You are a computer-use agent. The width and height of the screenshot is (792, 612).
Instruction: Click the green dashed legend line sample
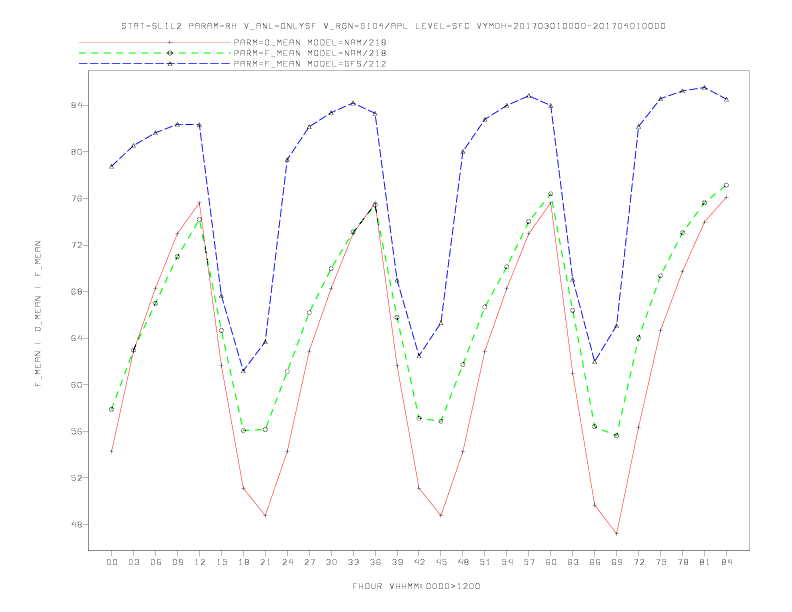click(155, 53)
